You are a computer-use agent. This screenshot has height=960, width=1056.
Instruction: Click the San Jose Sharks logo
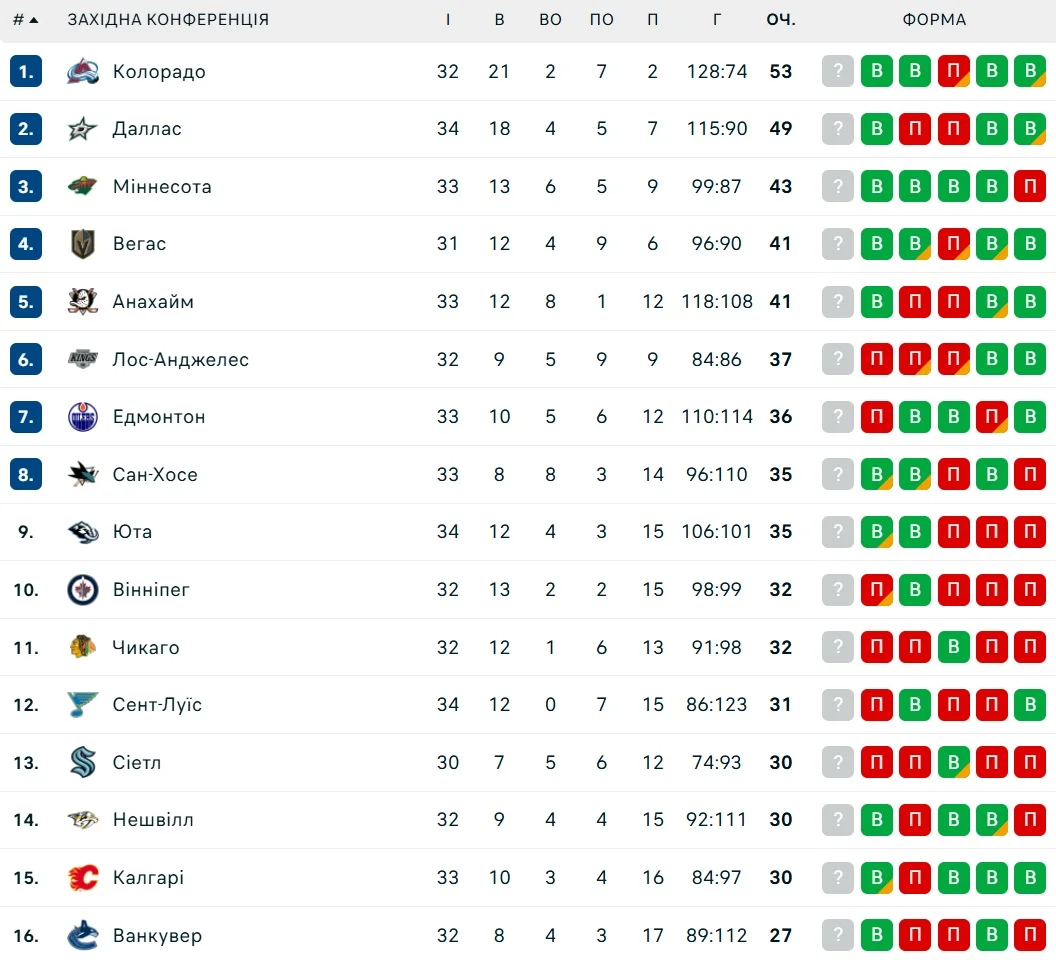pyautogui.click(x=83, y=474)
